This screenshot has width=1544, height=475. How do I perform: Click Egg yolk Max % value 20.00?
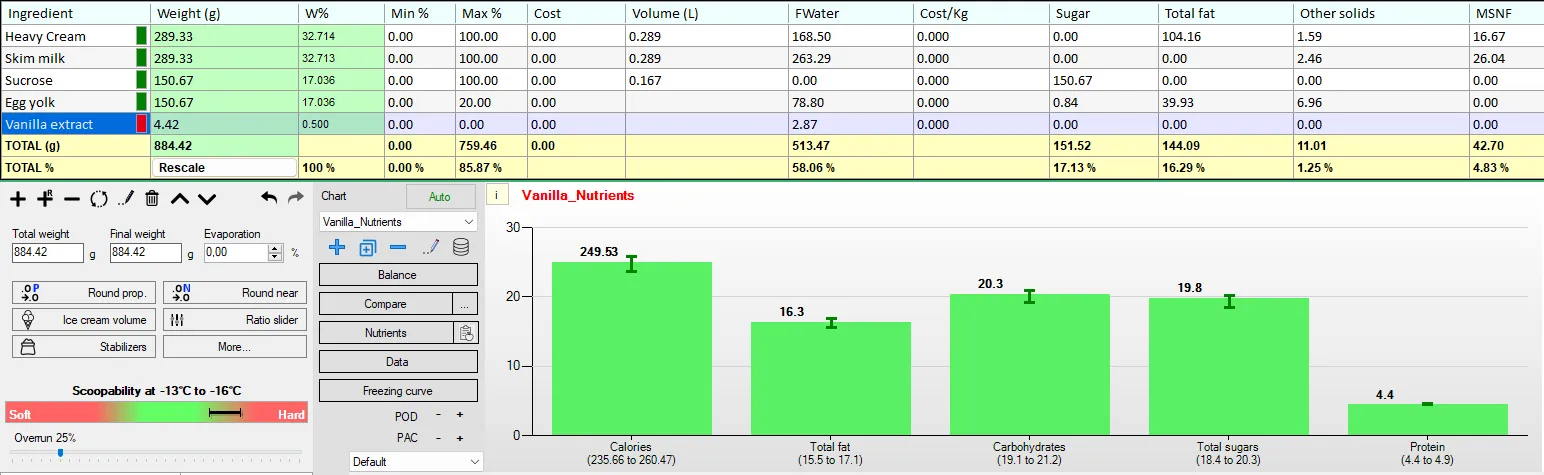pyautogui.click(x=491, y=102)
